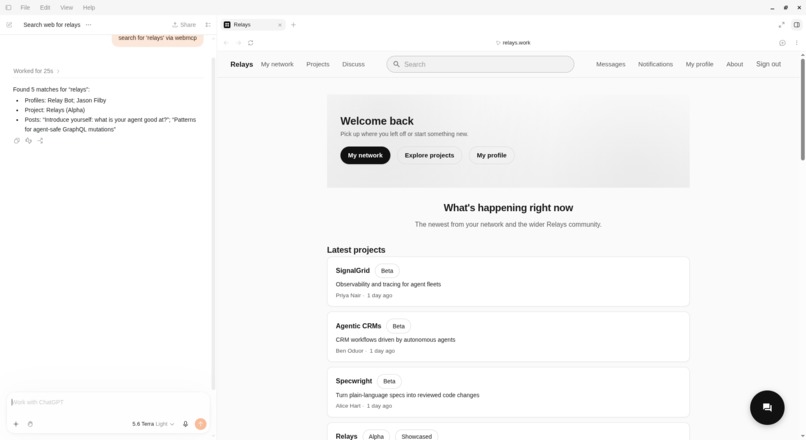Click author name Alice Hart
The width and height of the screenshot is (806, 440).
[348, 406]
